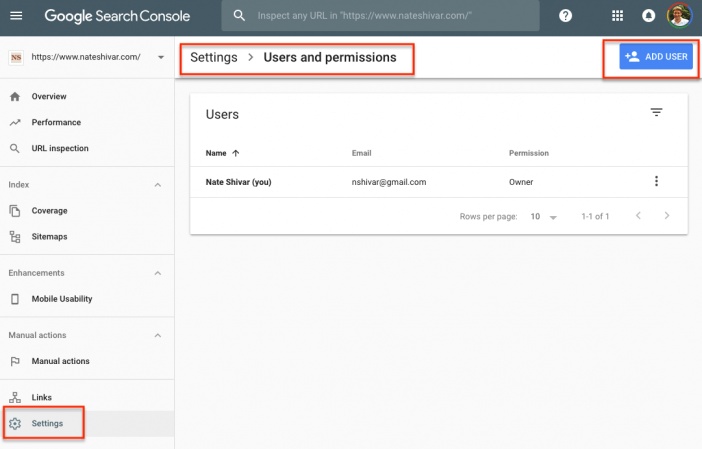Open the Users table filter icon
Image resolution: width=702 pixels, height=449 pixels.
pyautogui.click(x=656, y=112)
